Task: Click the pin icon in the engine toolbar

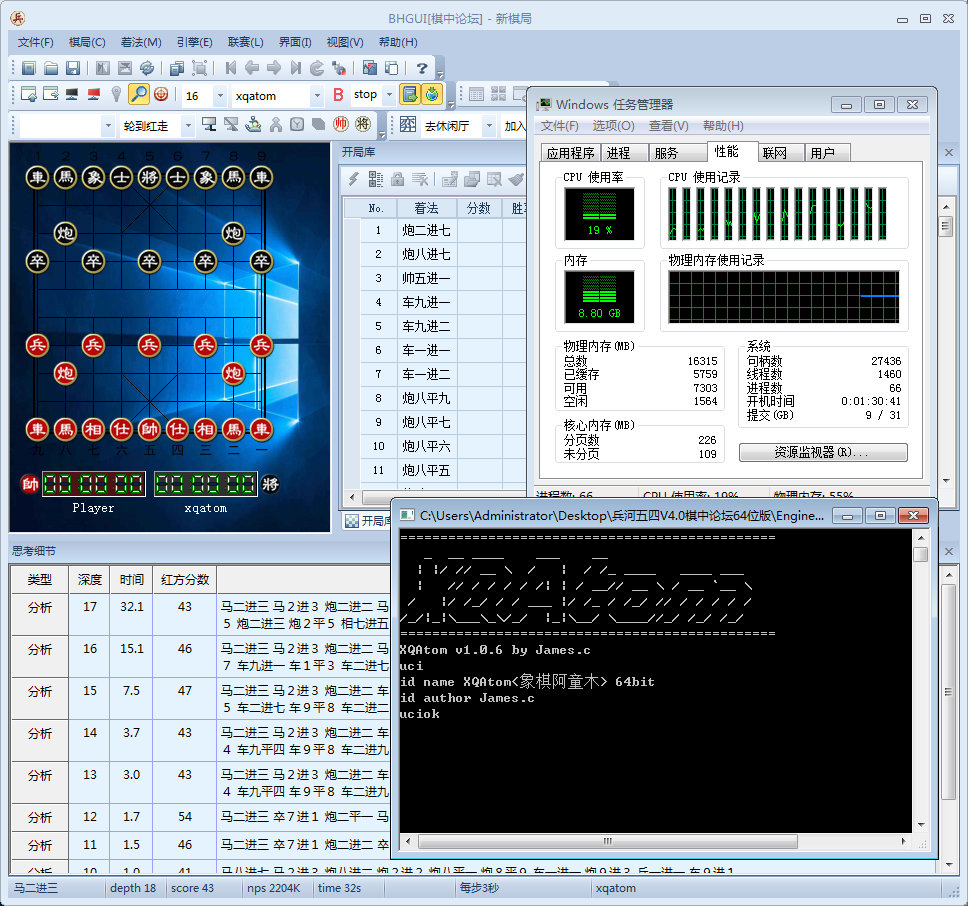Action: (x=116, y=94)
